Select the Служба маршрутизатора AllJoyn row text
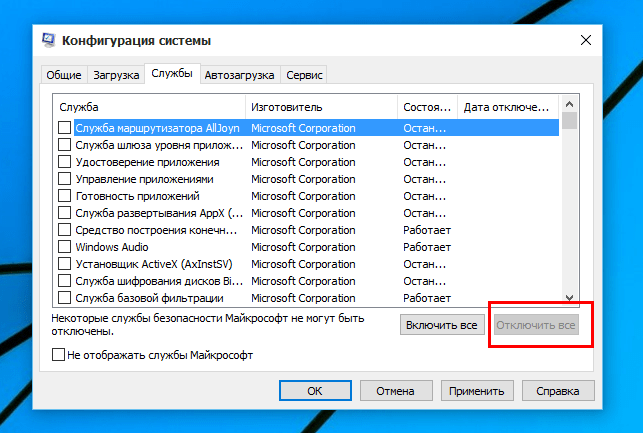 point(157,128)
